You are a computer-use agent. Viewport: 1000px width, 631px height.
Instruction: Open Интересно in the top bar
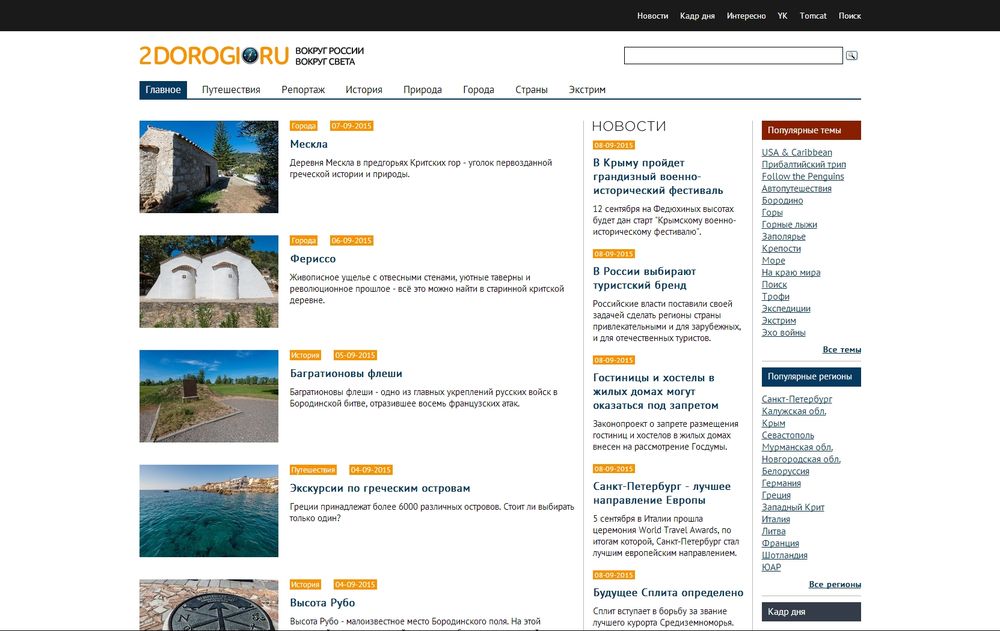[746, 16]
